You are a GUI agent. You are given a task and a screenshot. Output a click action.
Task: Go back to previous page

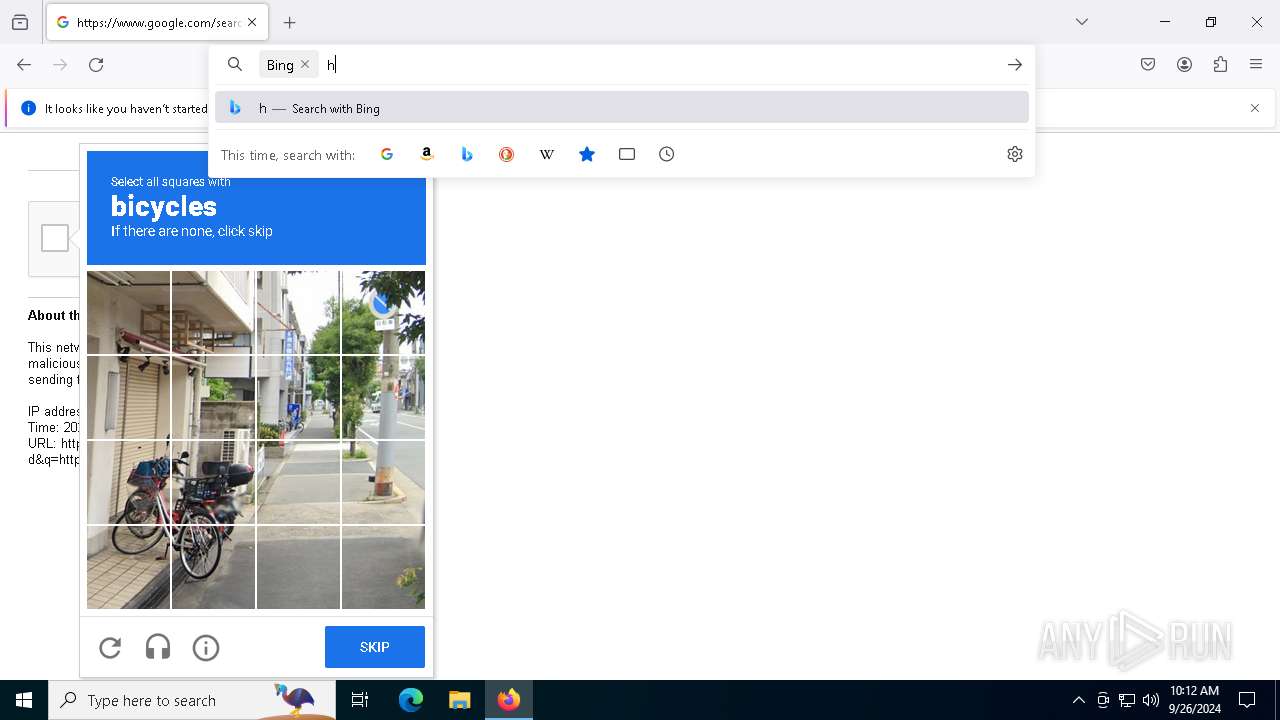[24, 65]
